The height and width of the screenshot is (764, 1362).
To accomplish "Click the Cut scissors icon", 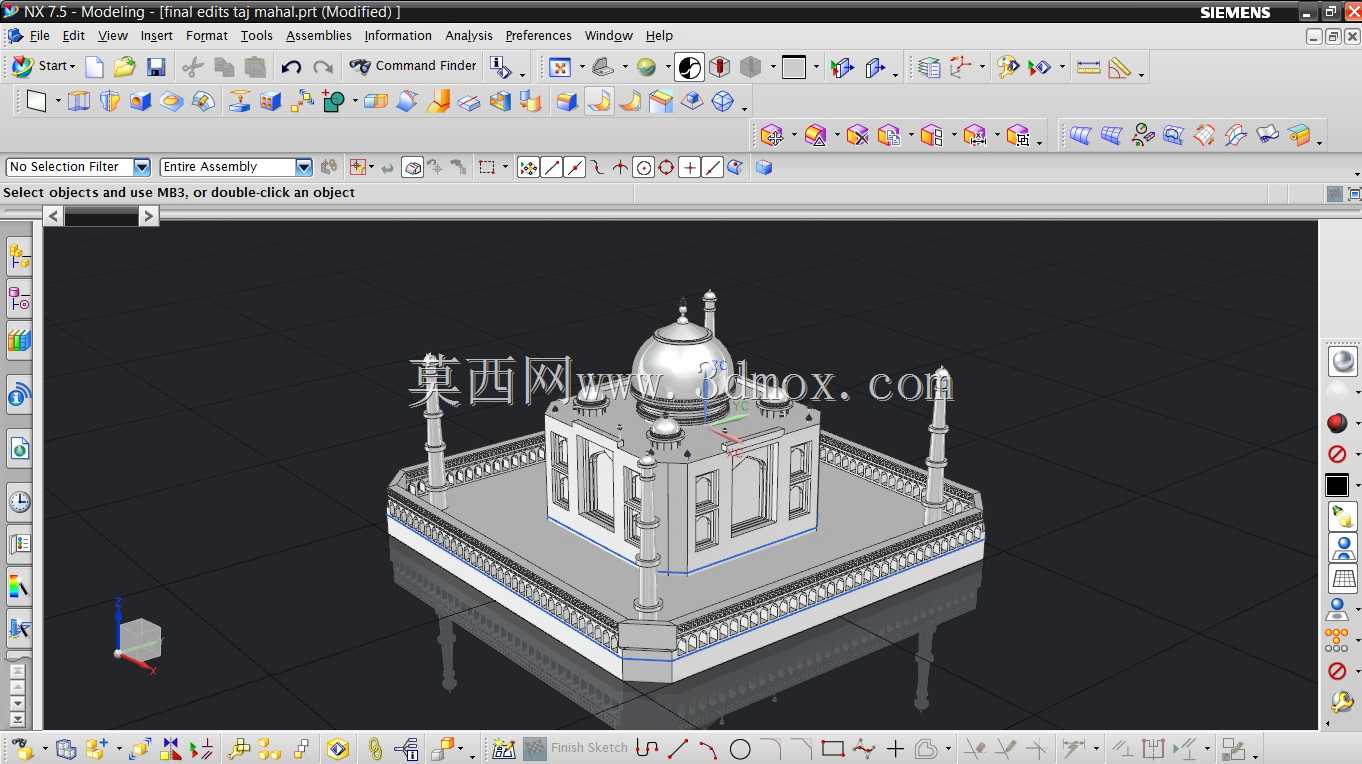I will 193,67.
